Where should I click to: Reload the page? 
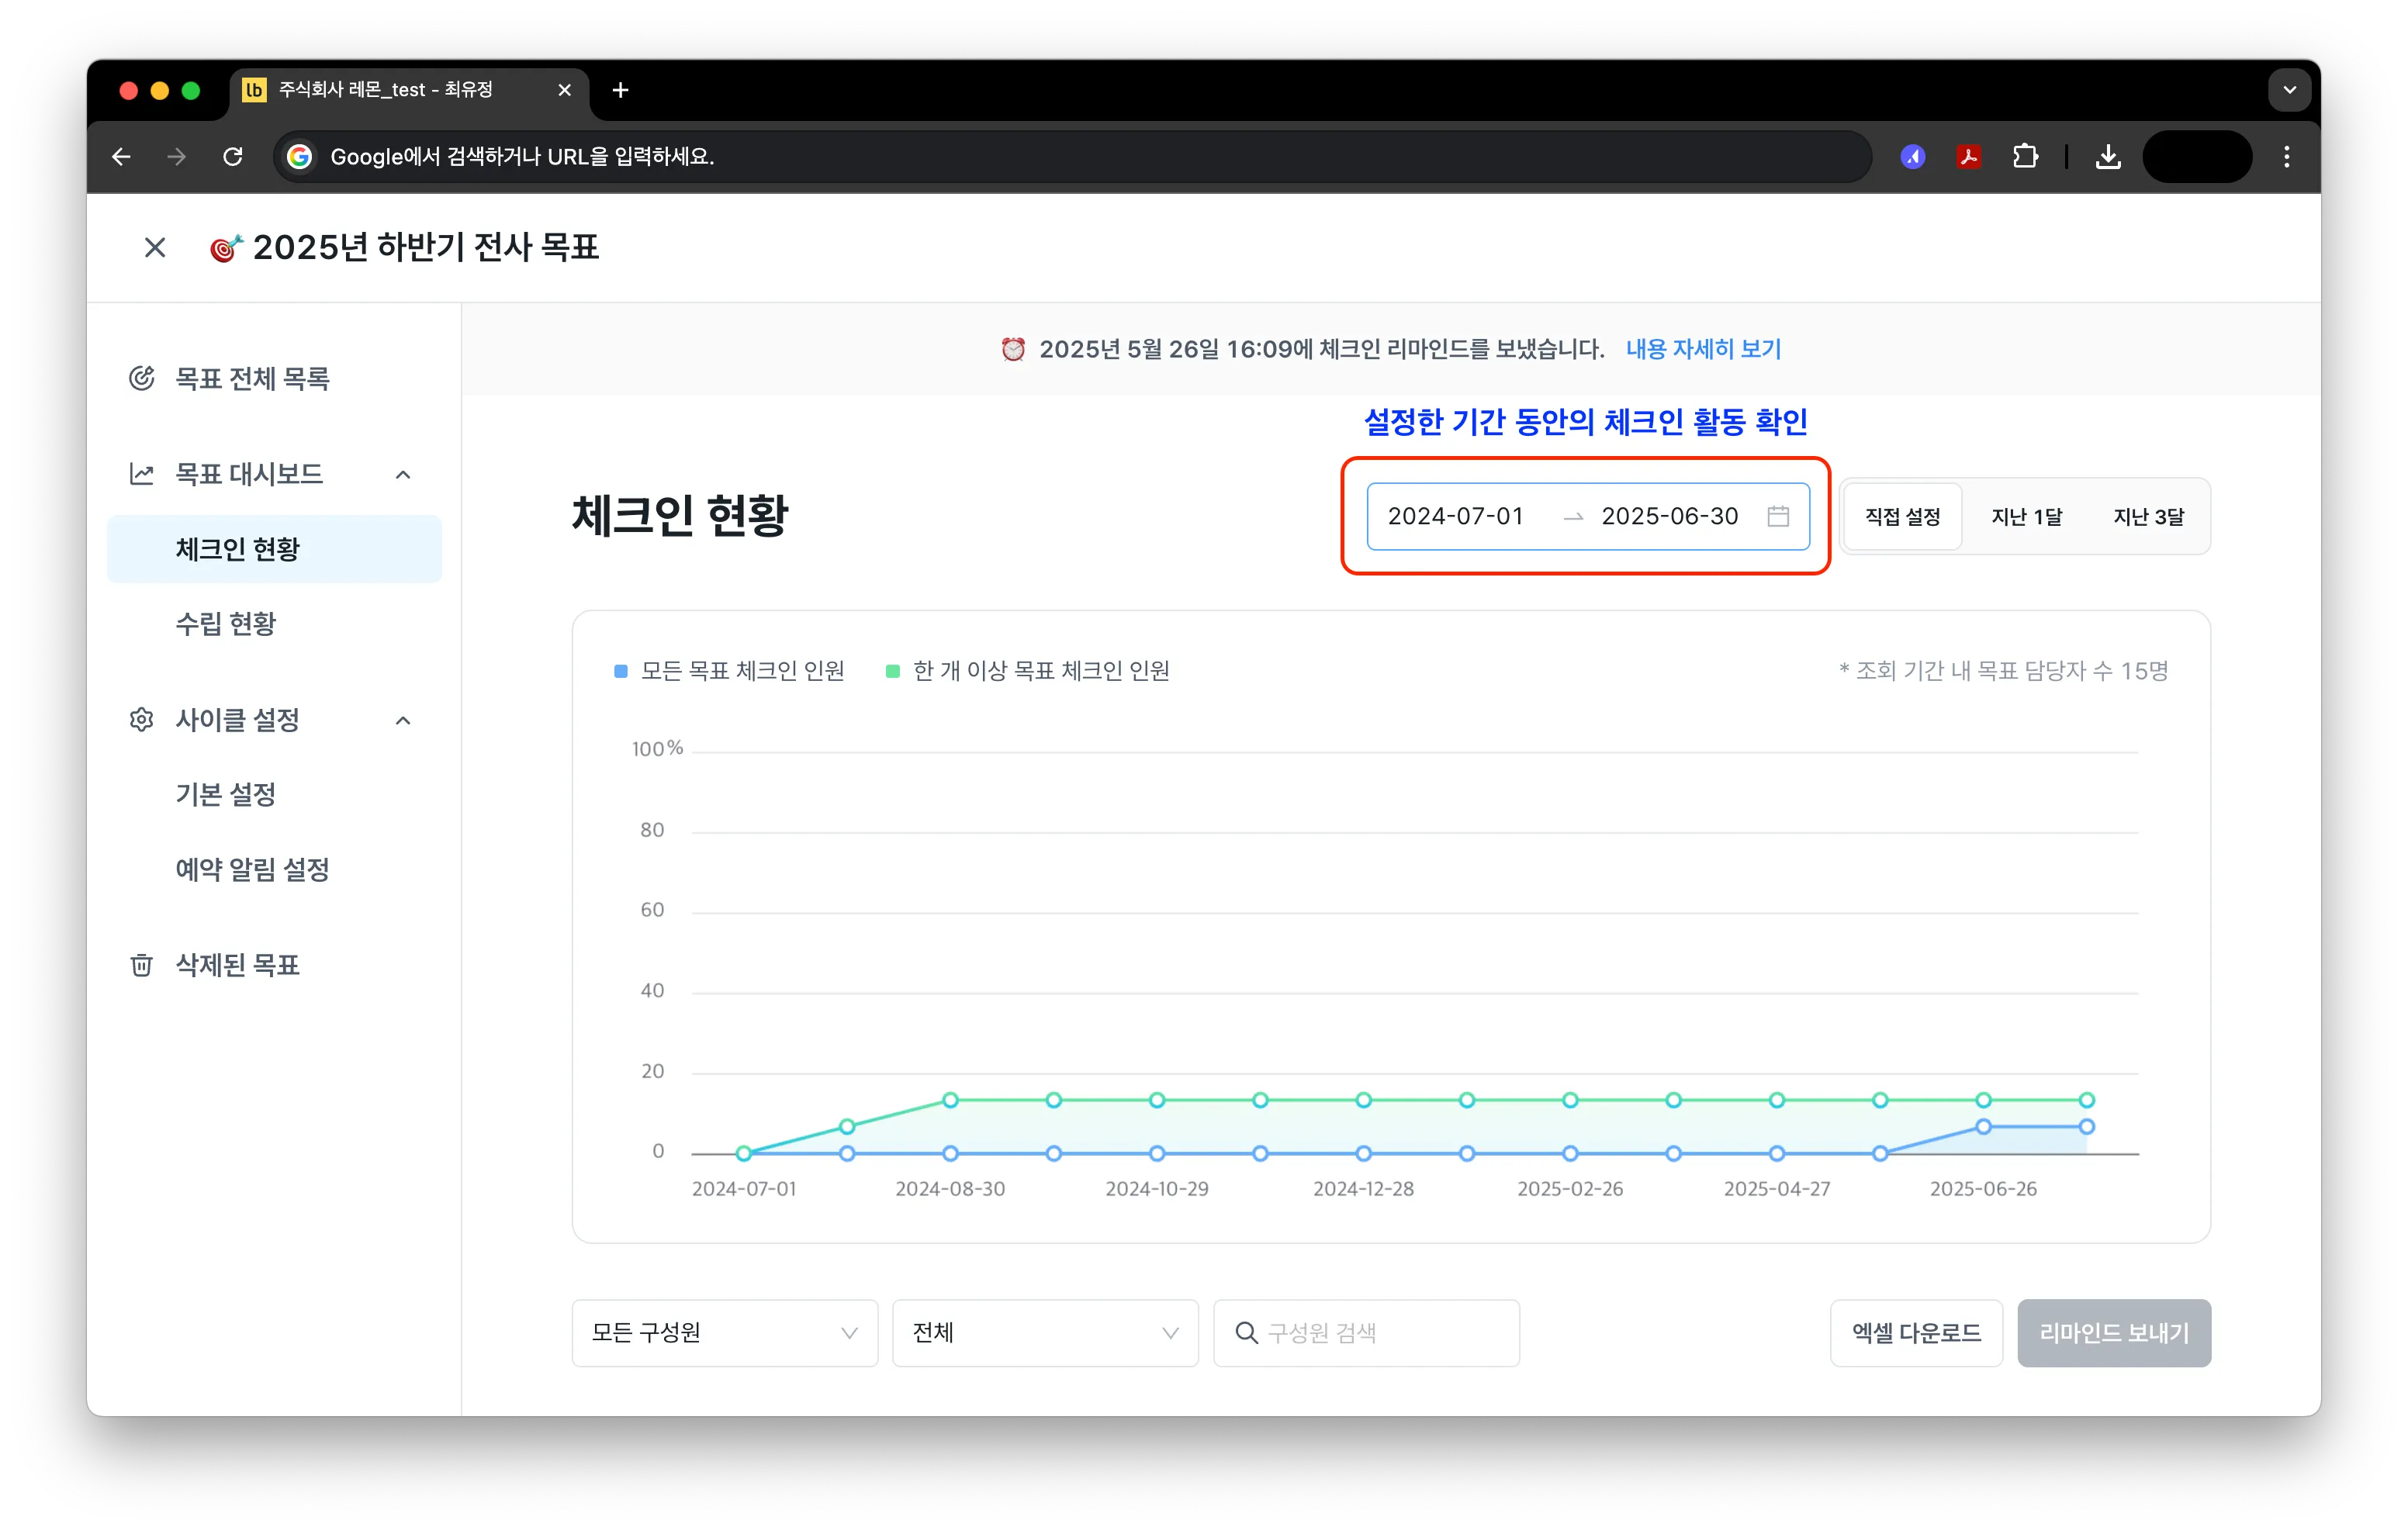(x=233, y=156)
